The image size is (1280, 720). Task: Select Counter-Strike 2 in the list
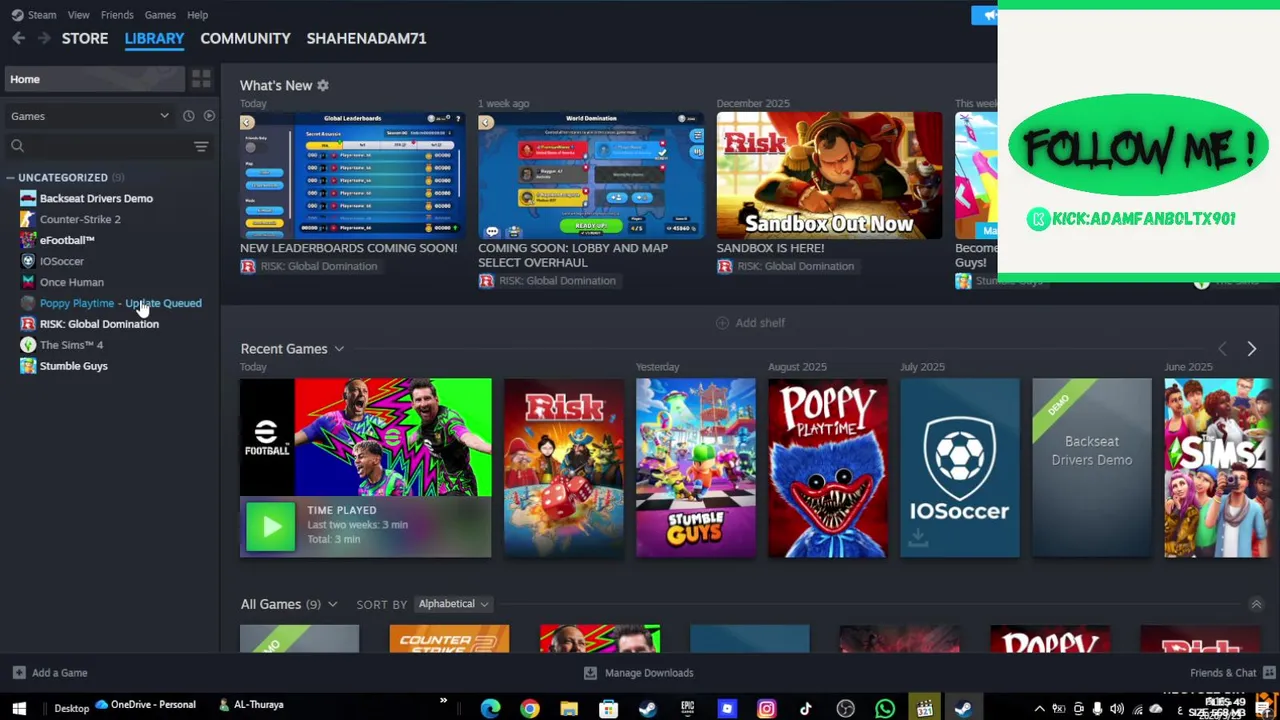(80, 219)
